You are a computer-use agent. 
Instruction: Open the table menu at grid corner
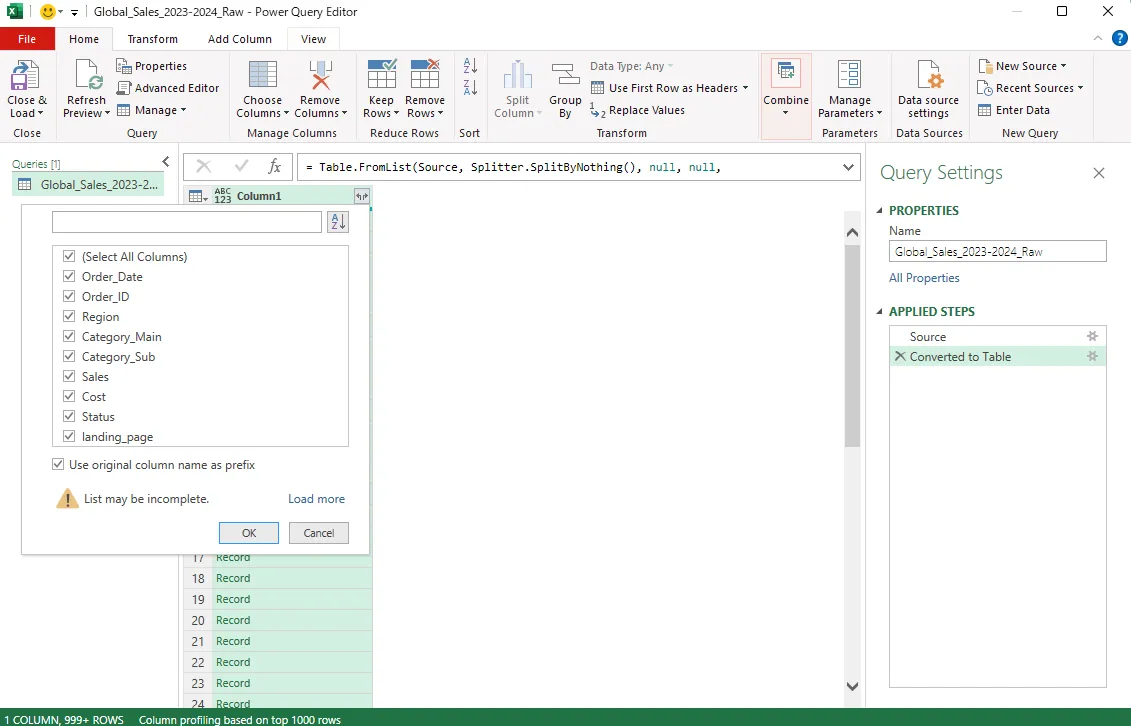[198, 196]
